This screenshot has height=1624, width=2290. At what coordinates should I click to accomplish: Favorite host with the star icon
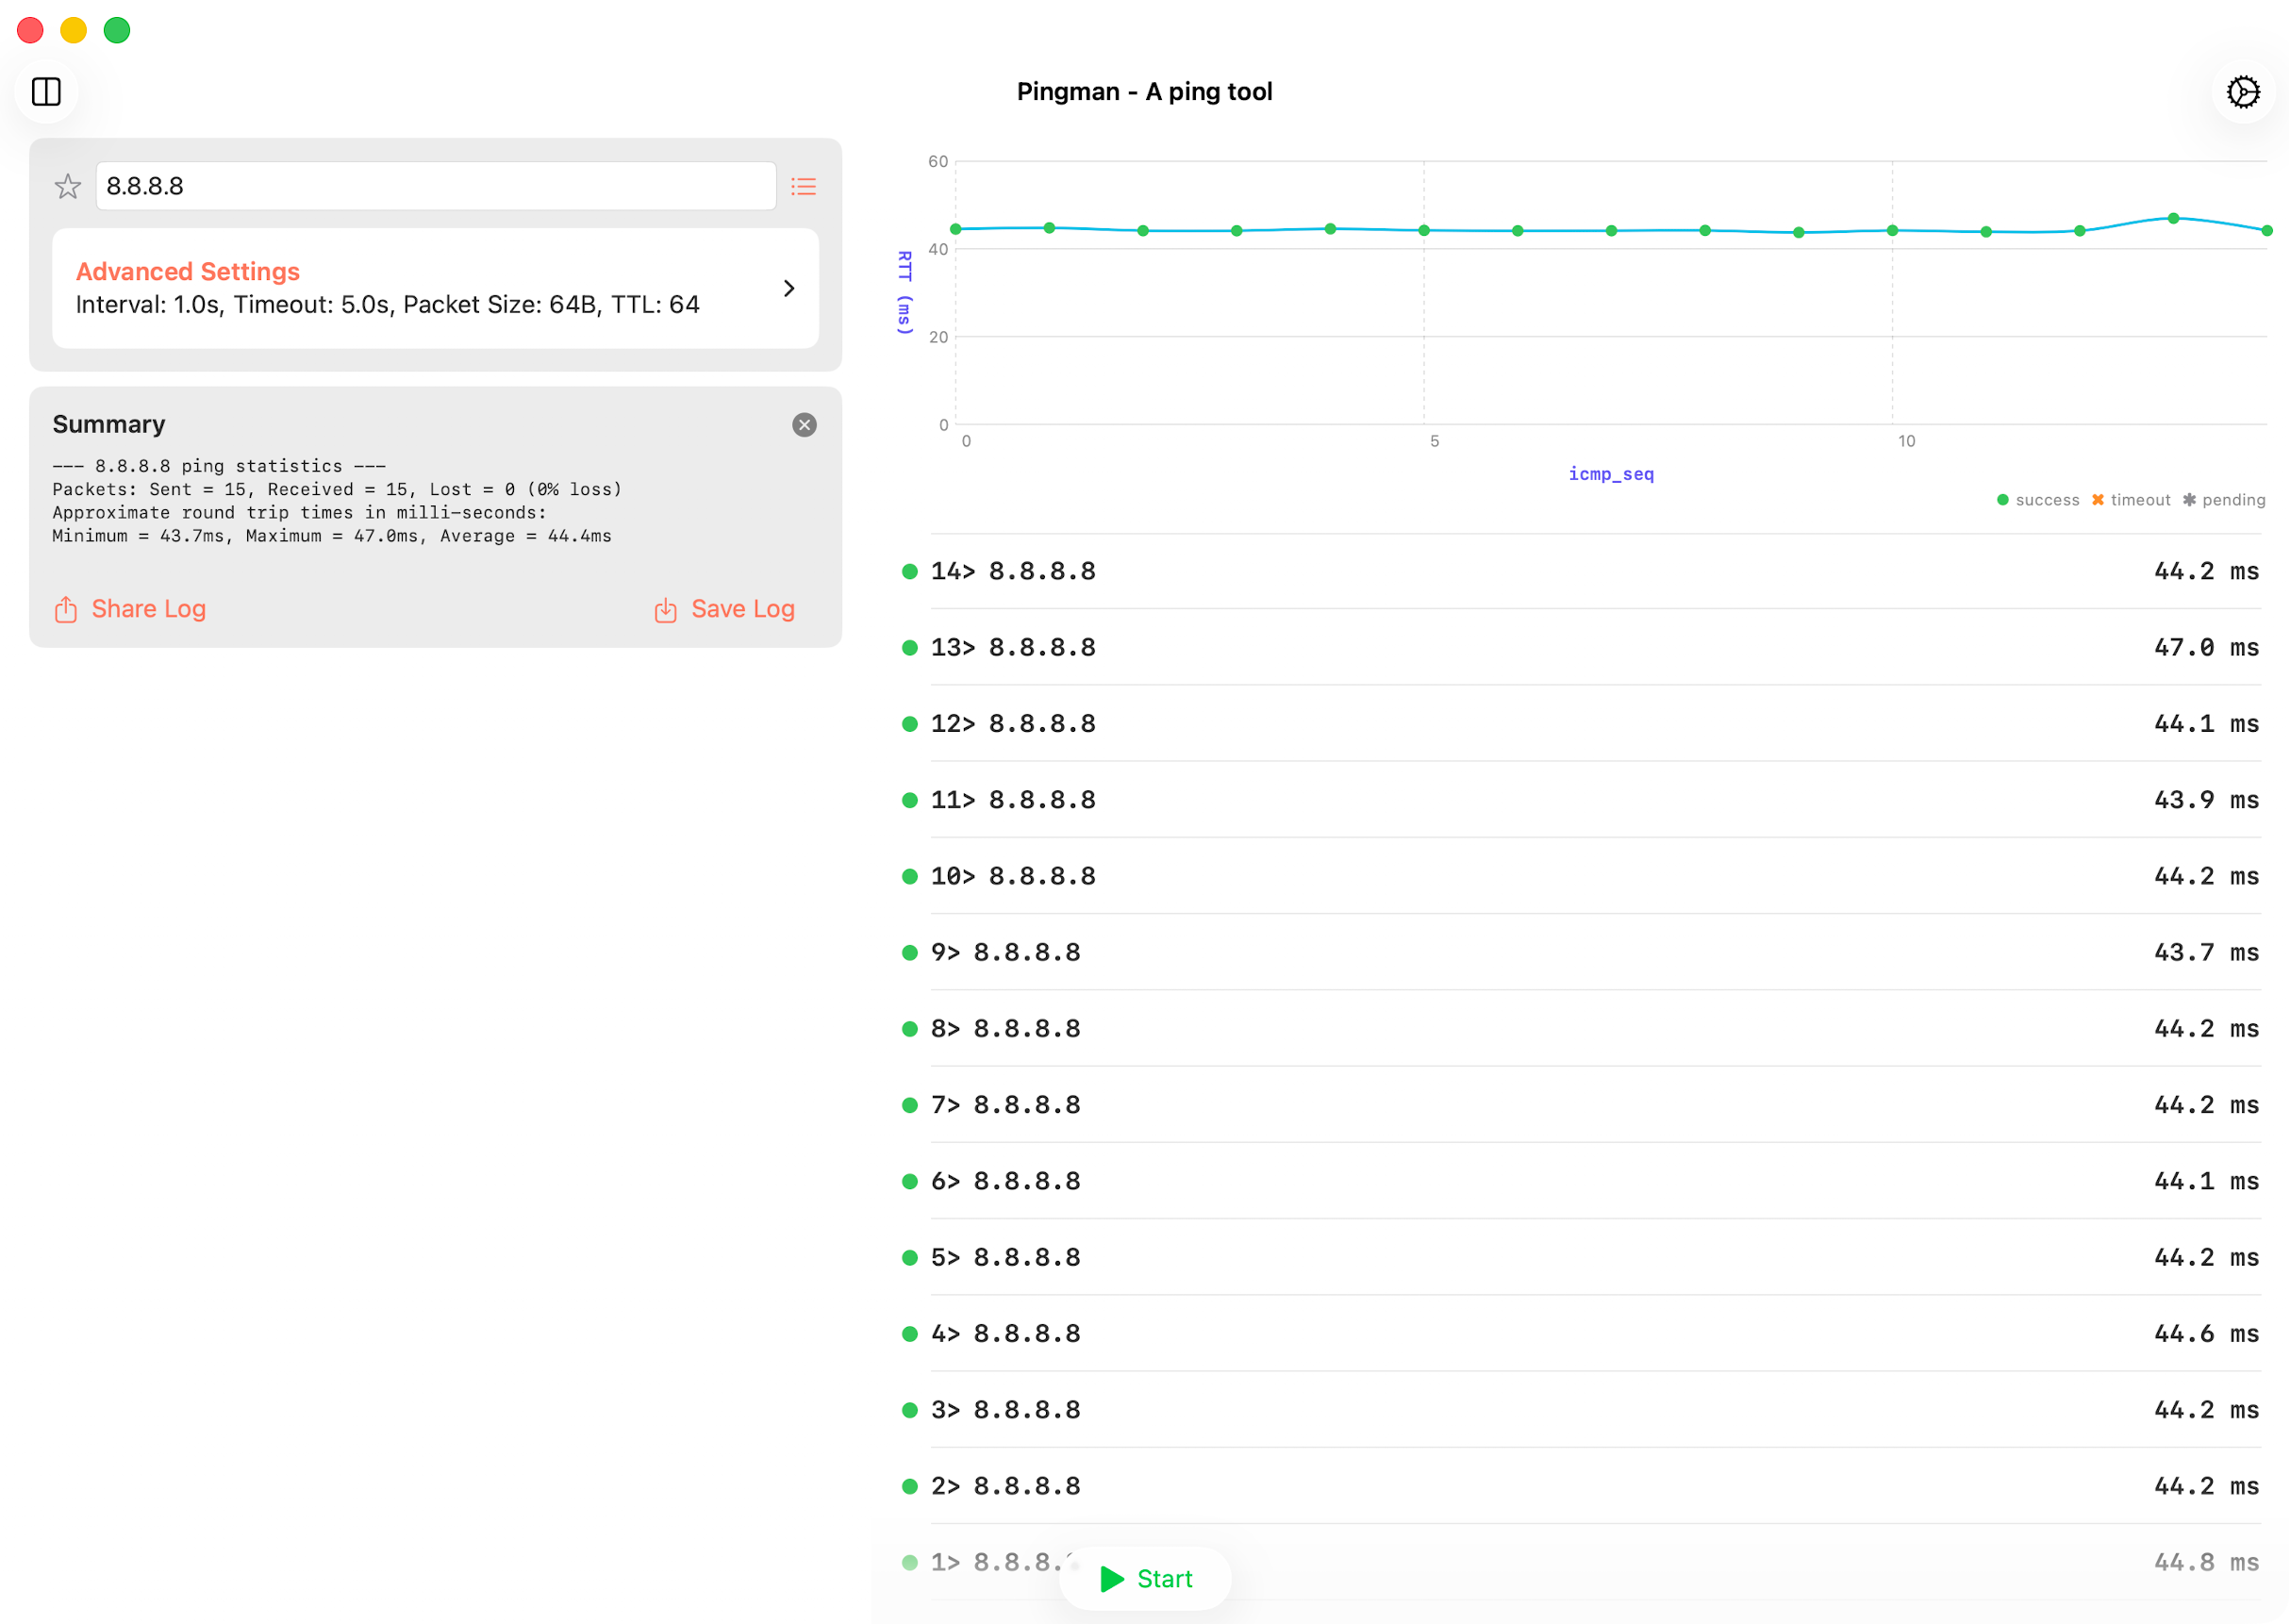coord(68,186)
